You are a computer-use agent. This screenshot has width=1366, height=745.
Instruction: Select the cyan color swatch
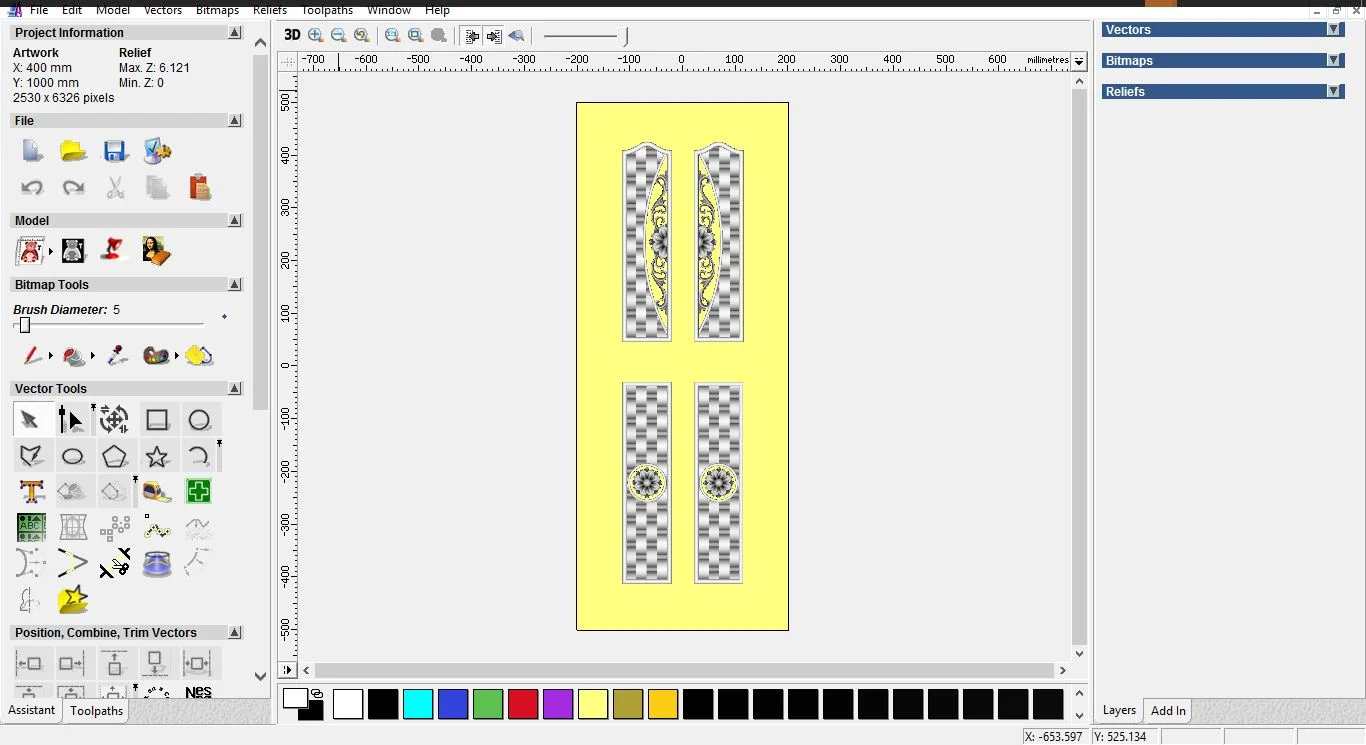pos(417,704)
